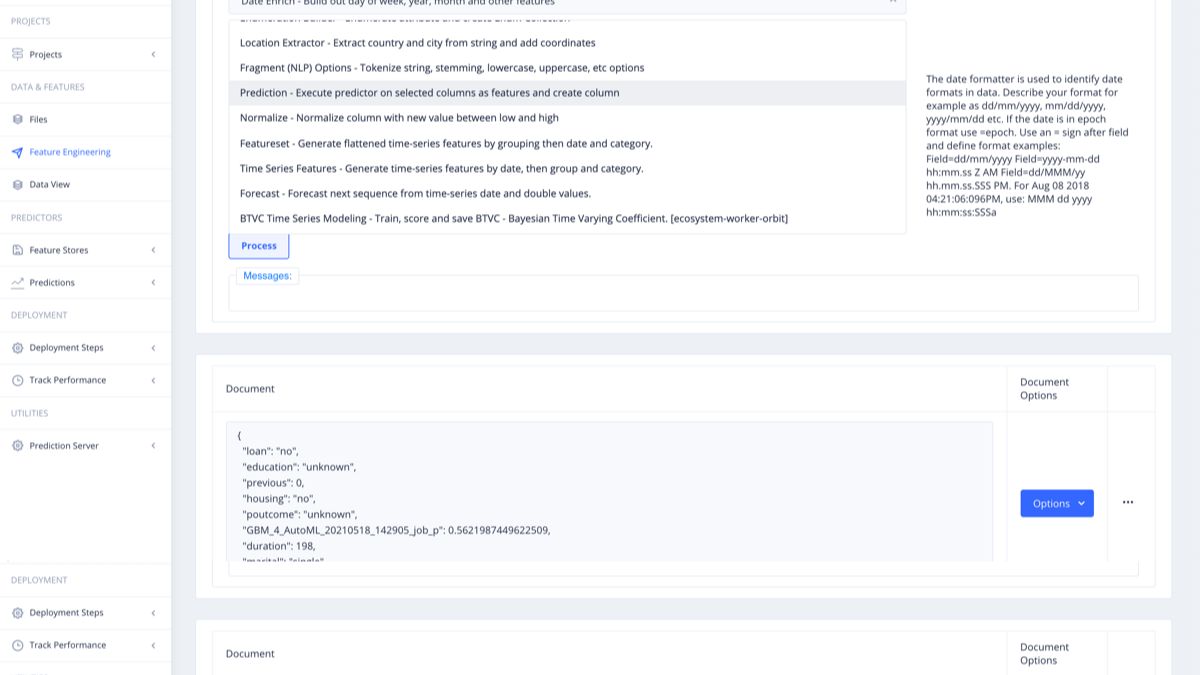Expand the Prediction Server submenu arrow
The image size is (1200, 675).
click(x=153, y=446)
